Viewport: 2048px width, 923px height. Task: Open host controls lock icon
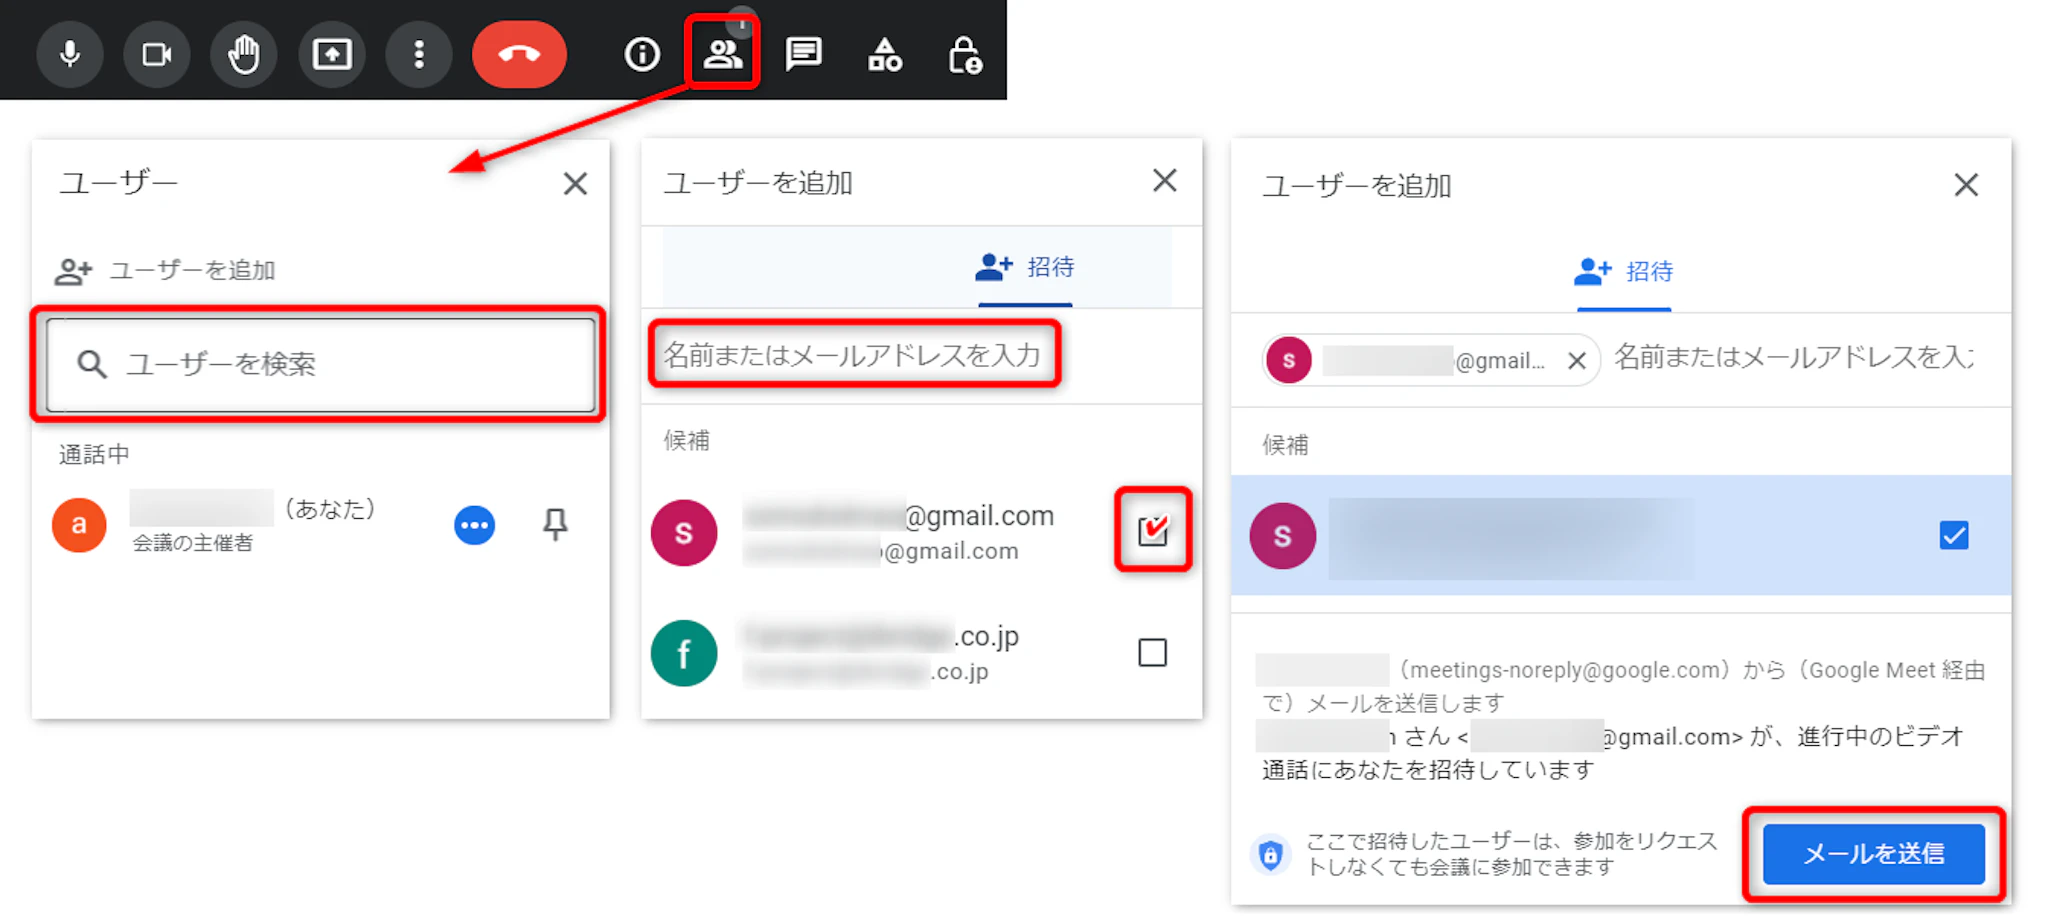coord(964,55)
